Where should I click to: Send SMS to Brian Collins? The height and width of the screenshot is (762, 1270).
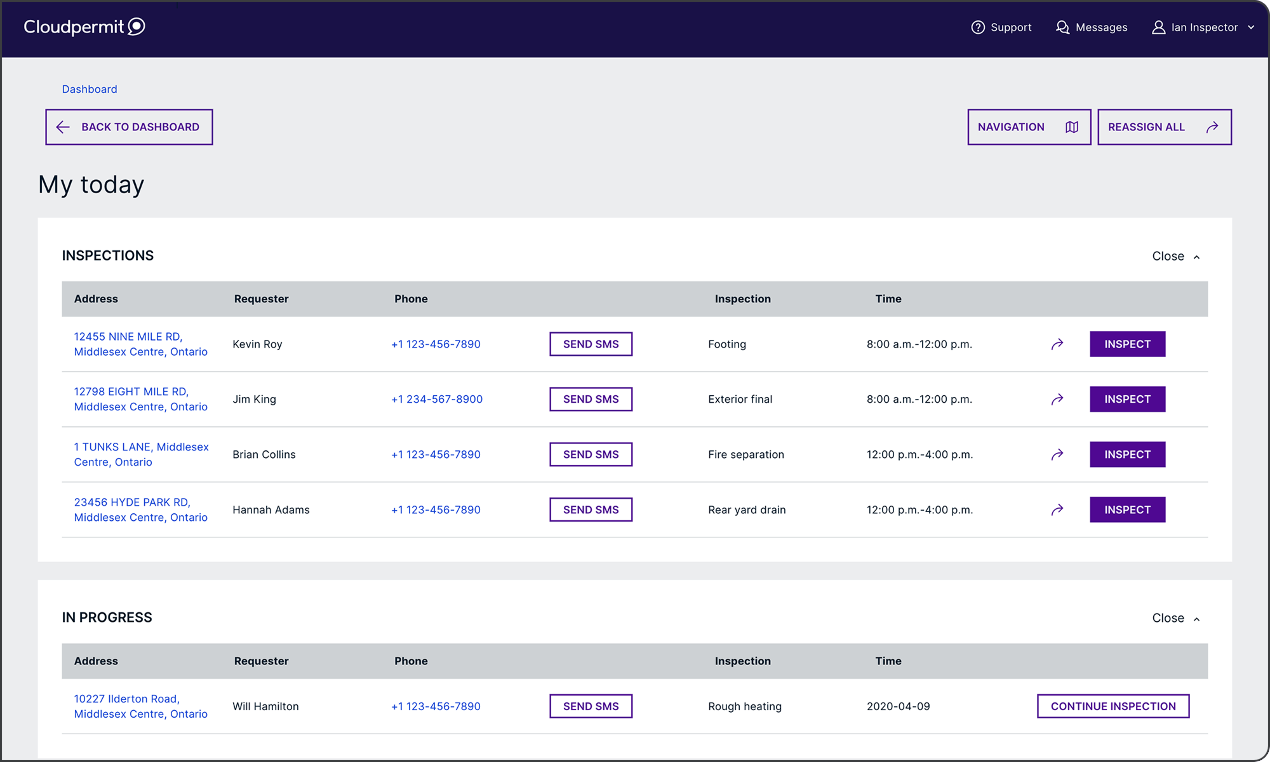pyautogui.click(x=590, y=454)
